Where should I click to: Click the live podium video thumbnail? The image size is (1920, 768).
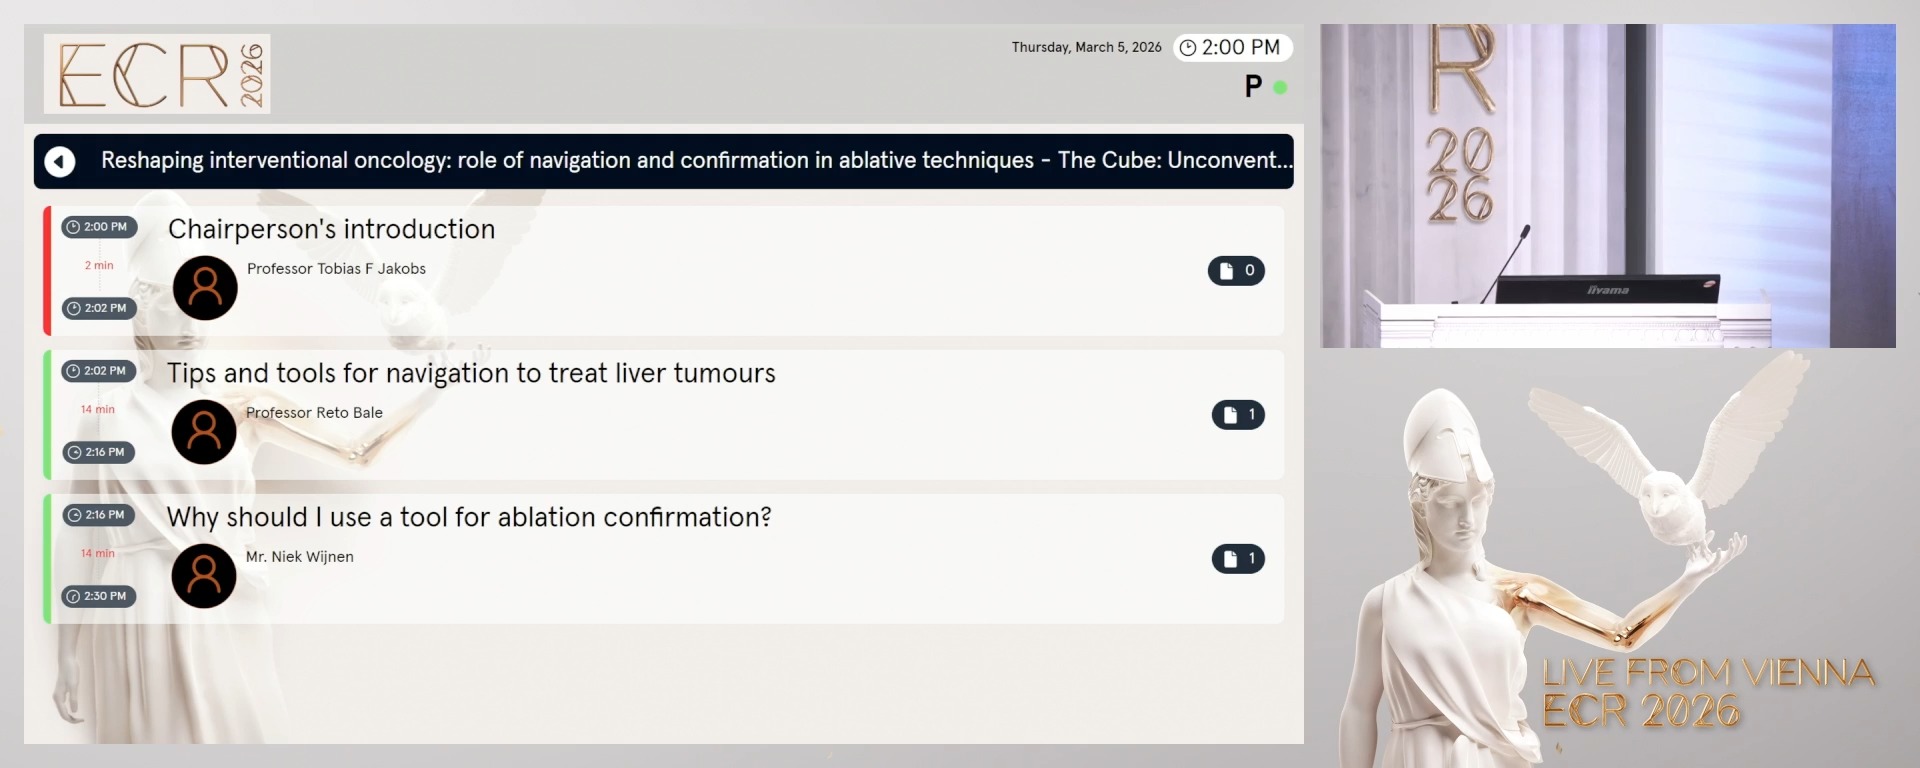point(1607,186)
